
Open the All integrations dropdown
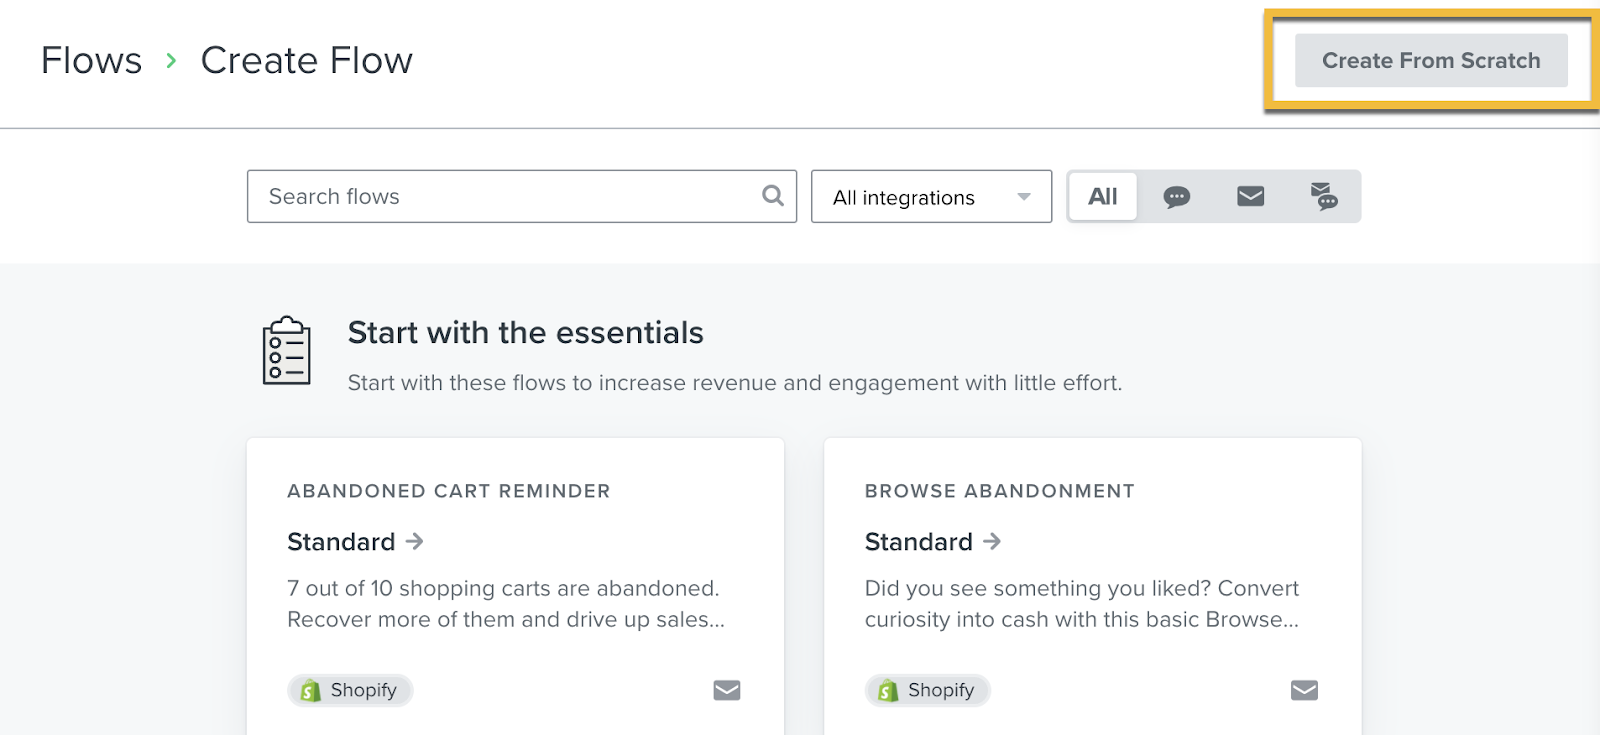(x=930, y=197)
